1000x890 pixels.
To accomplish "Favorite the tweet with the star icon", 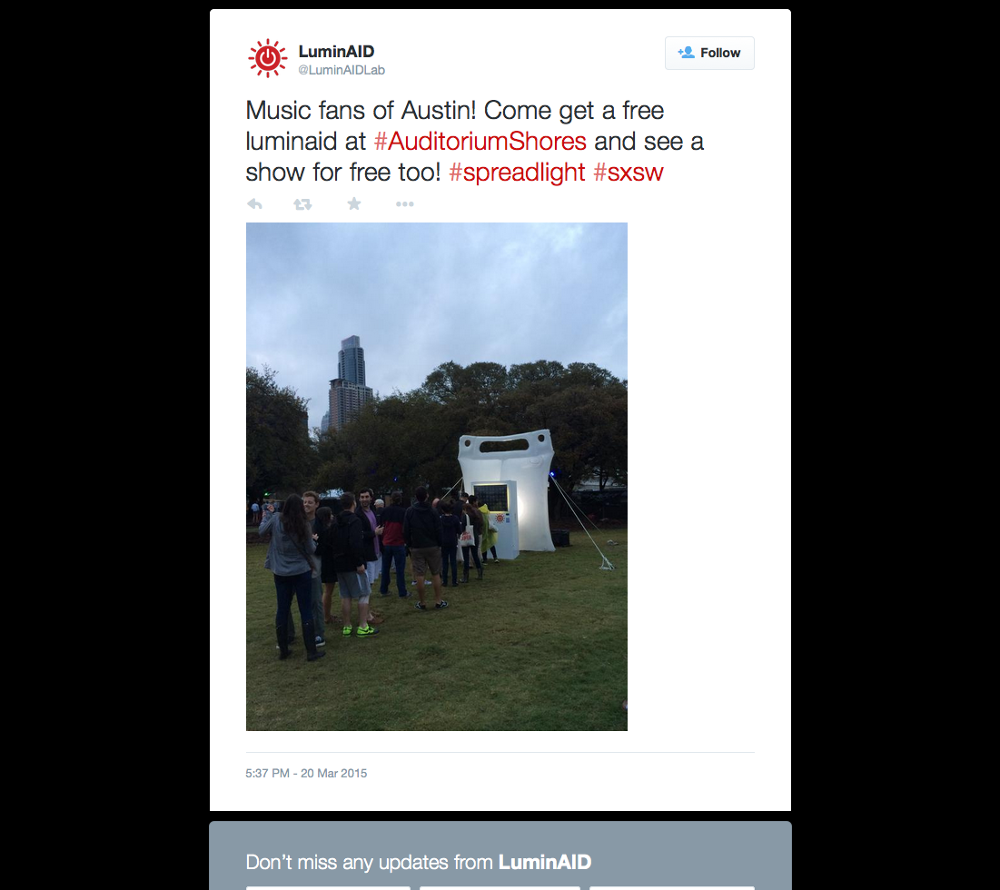I will (354, 203).
